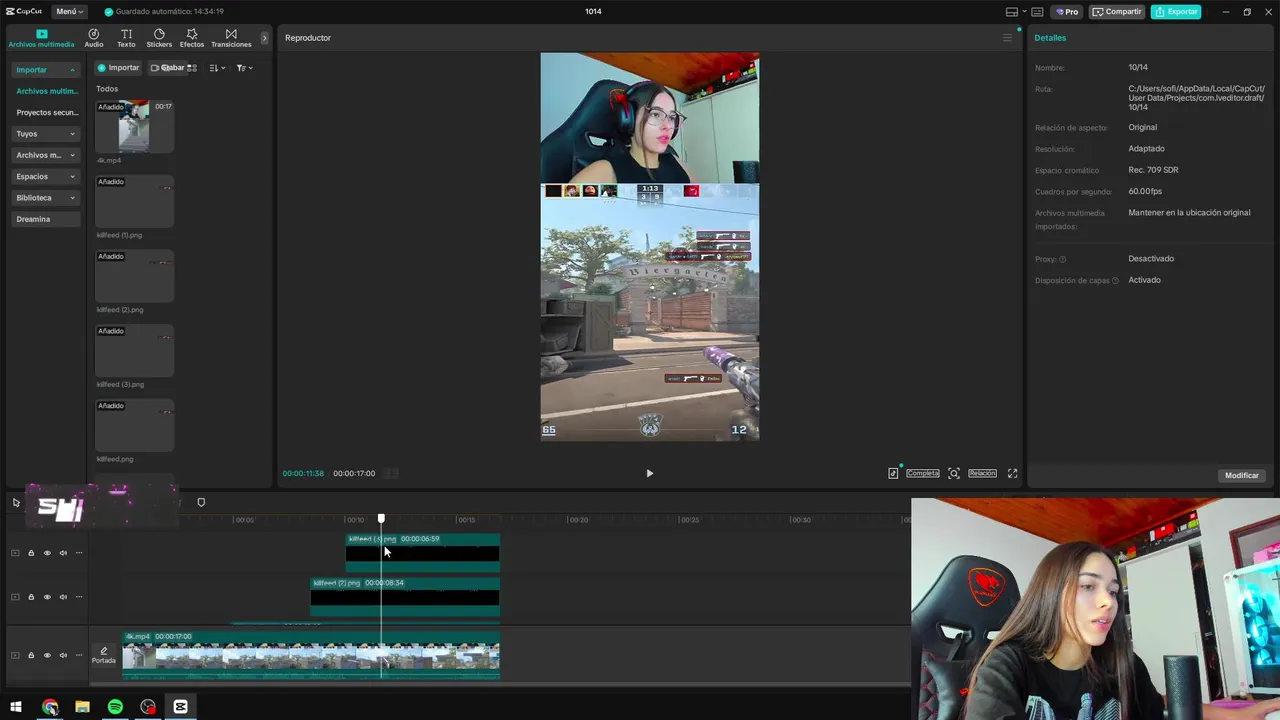
Task: Open the layout selector icon
Action: [x=1011, y=12]
